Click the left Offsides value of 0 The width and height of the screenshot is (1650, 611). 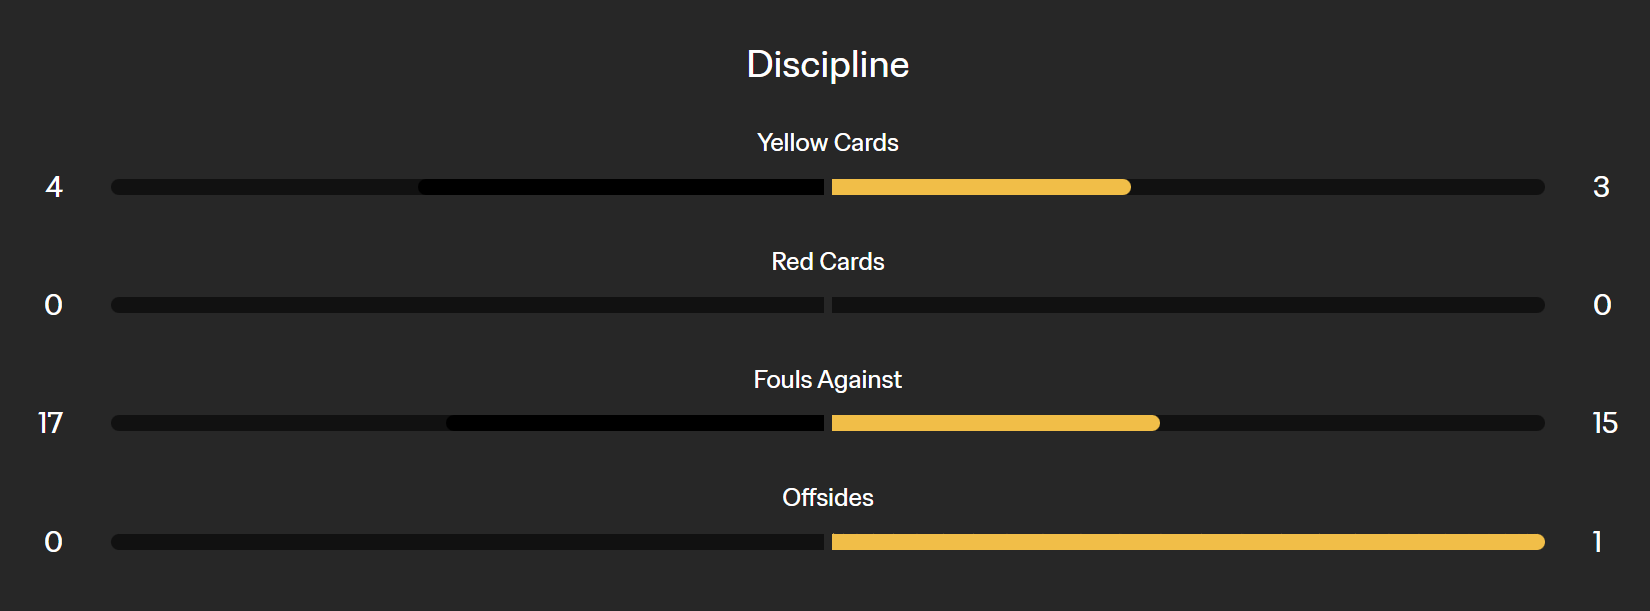click(x=54, y=542)
